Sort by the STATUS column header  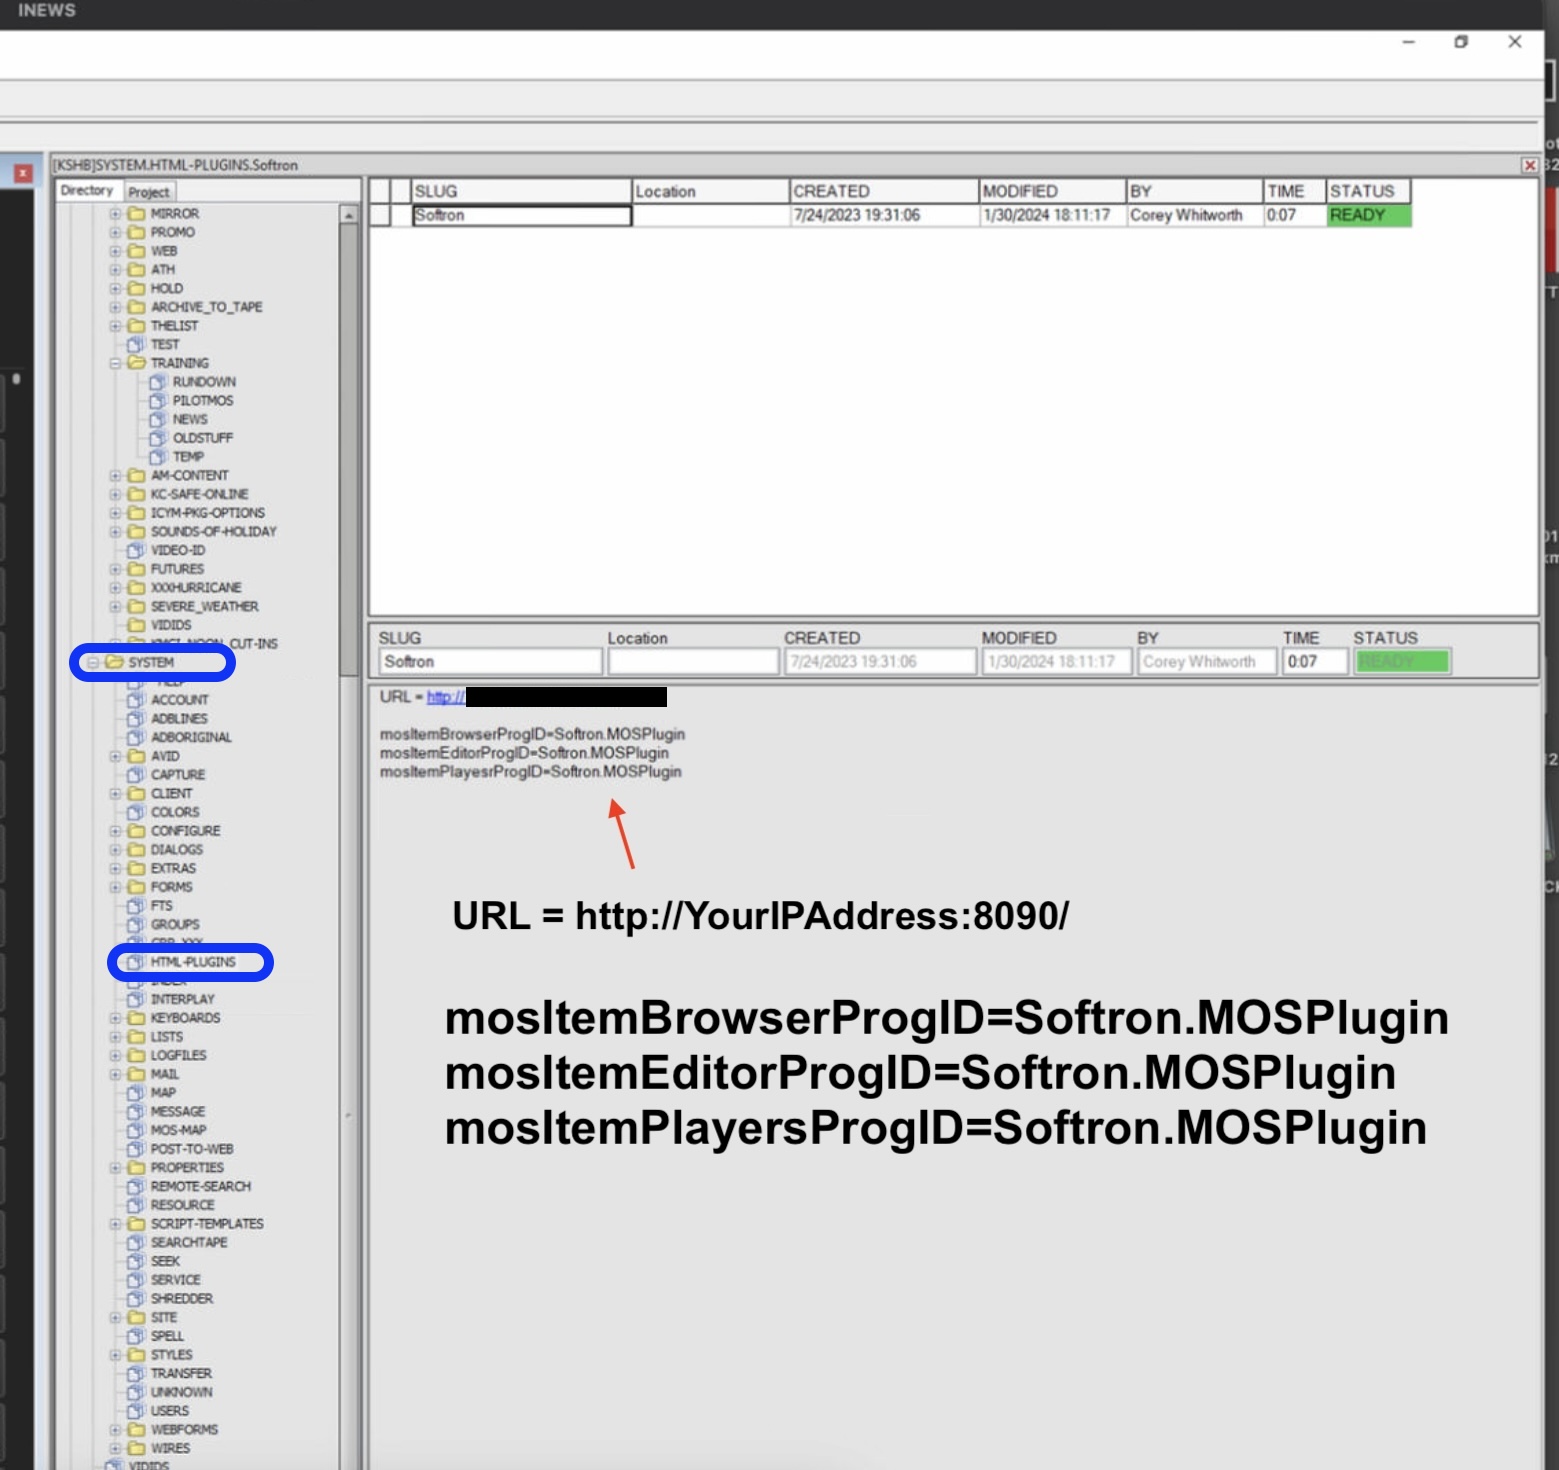pyautogui.click(x=1368, y=191)
